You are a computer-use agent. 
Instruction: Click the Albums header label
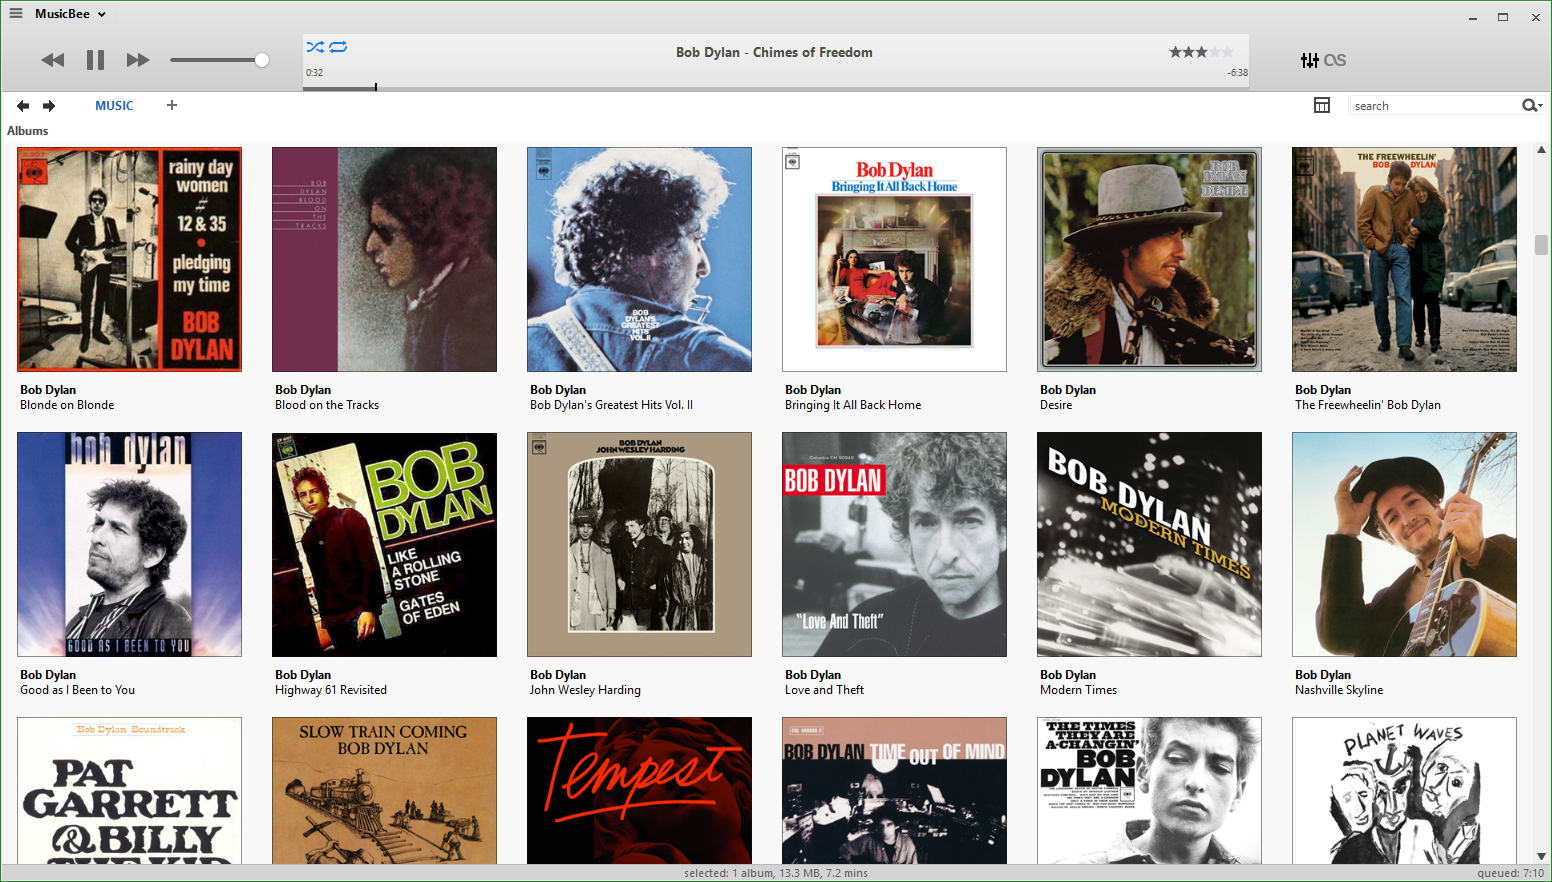[28, 131]
